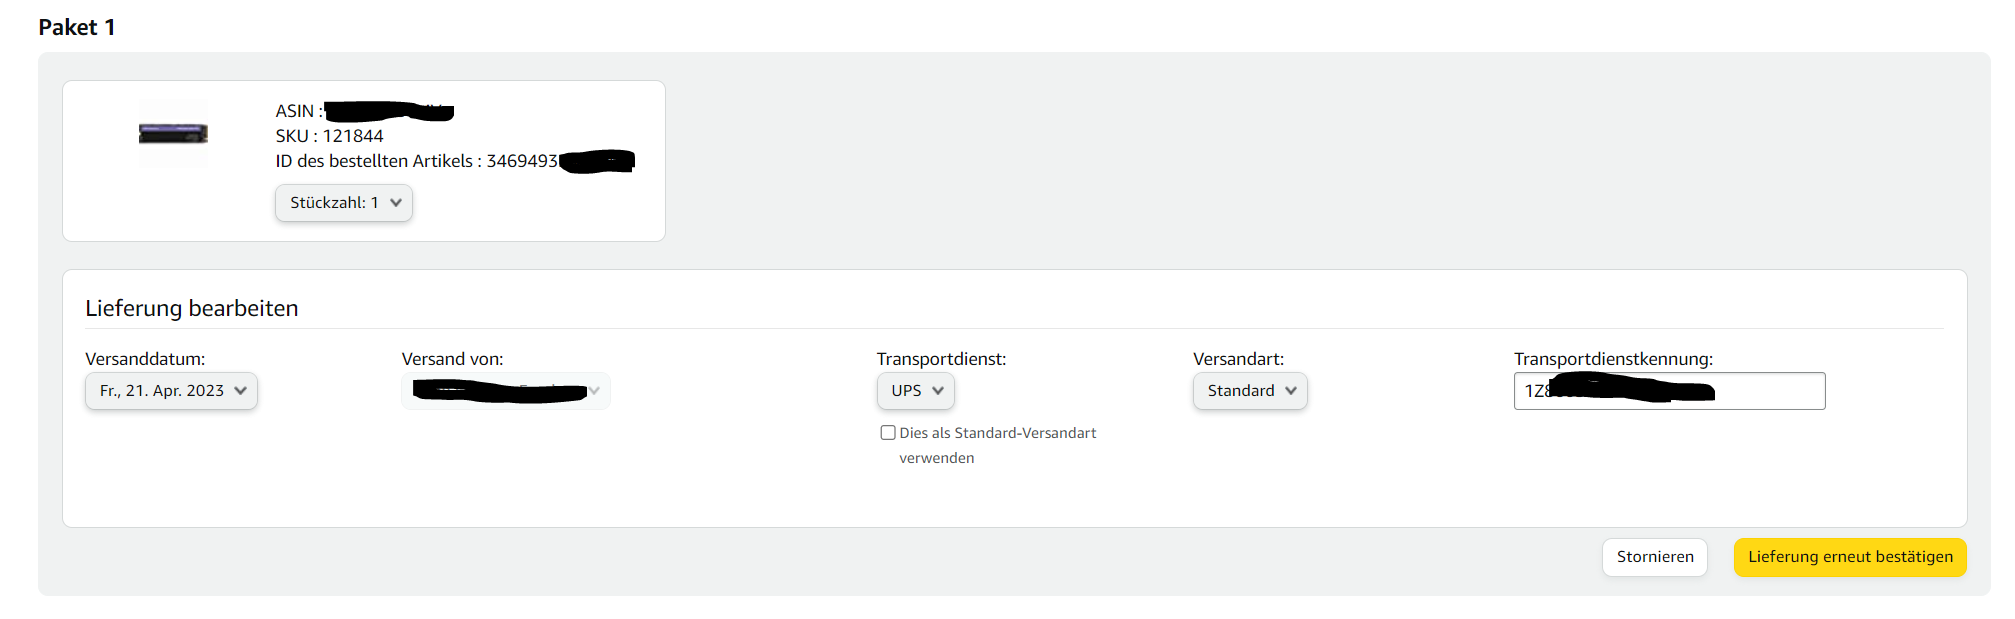This screenshot has height=619, width=2015.
Task: Click the Versanddatum label text
Action: click(145, 359)
